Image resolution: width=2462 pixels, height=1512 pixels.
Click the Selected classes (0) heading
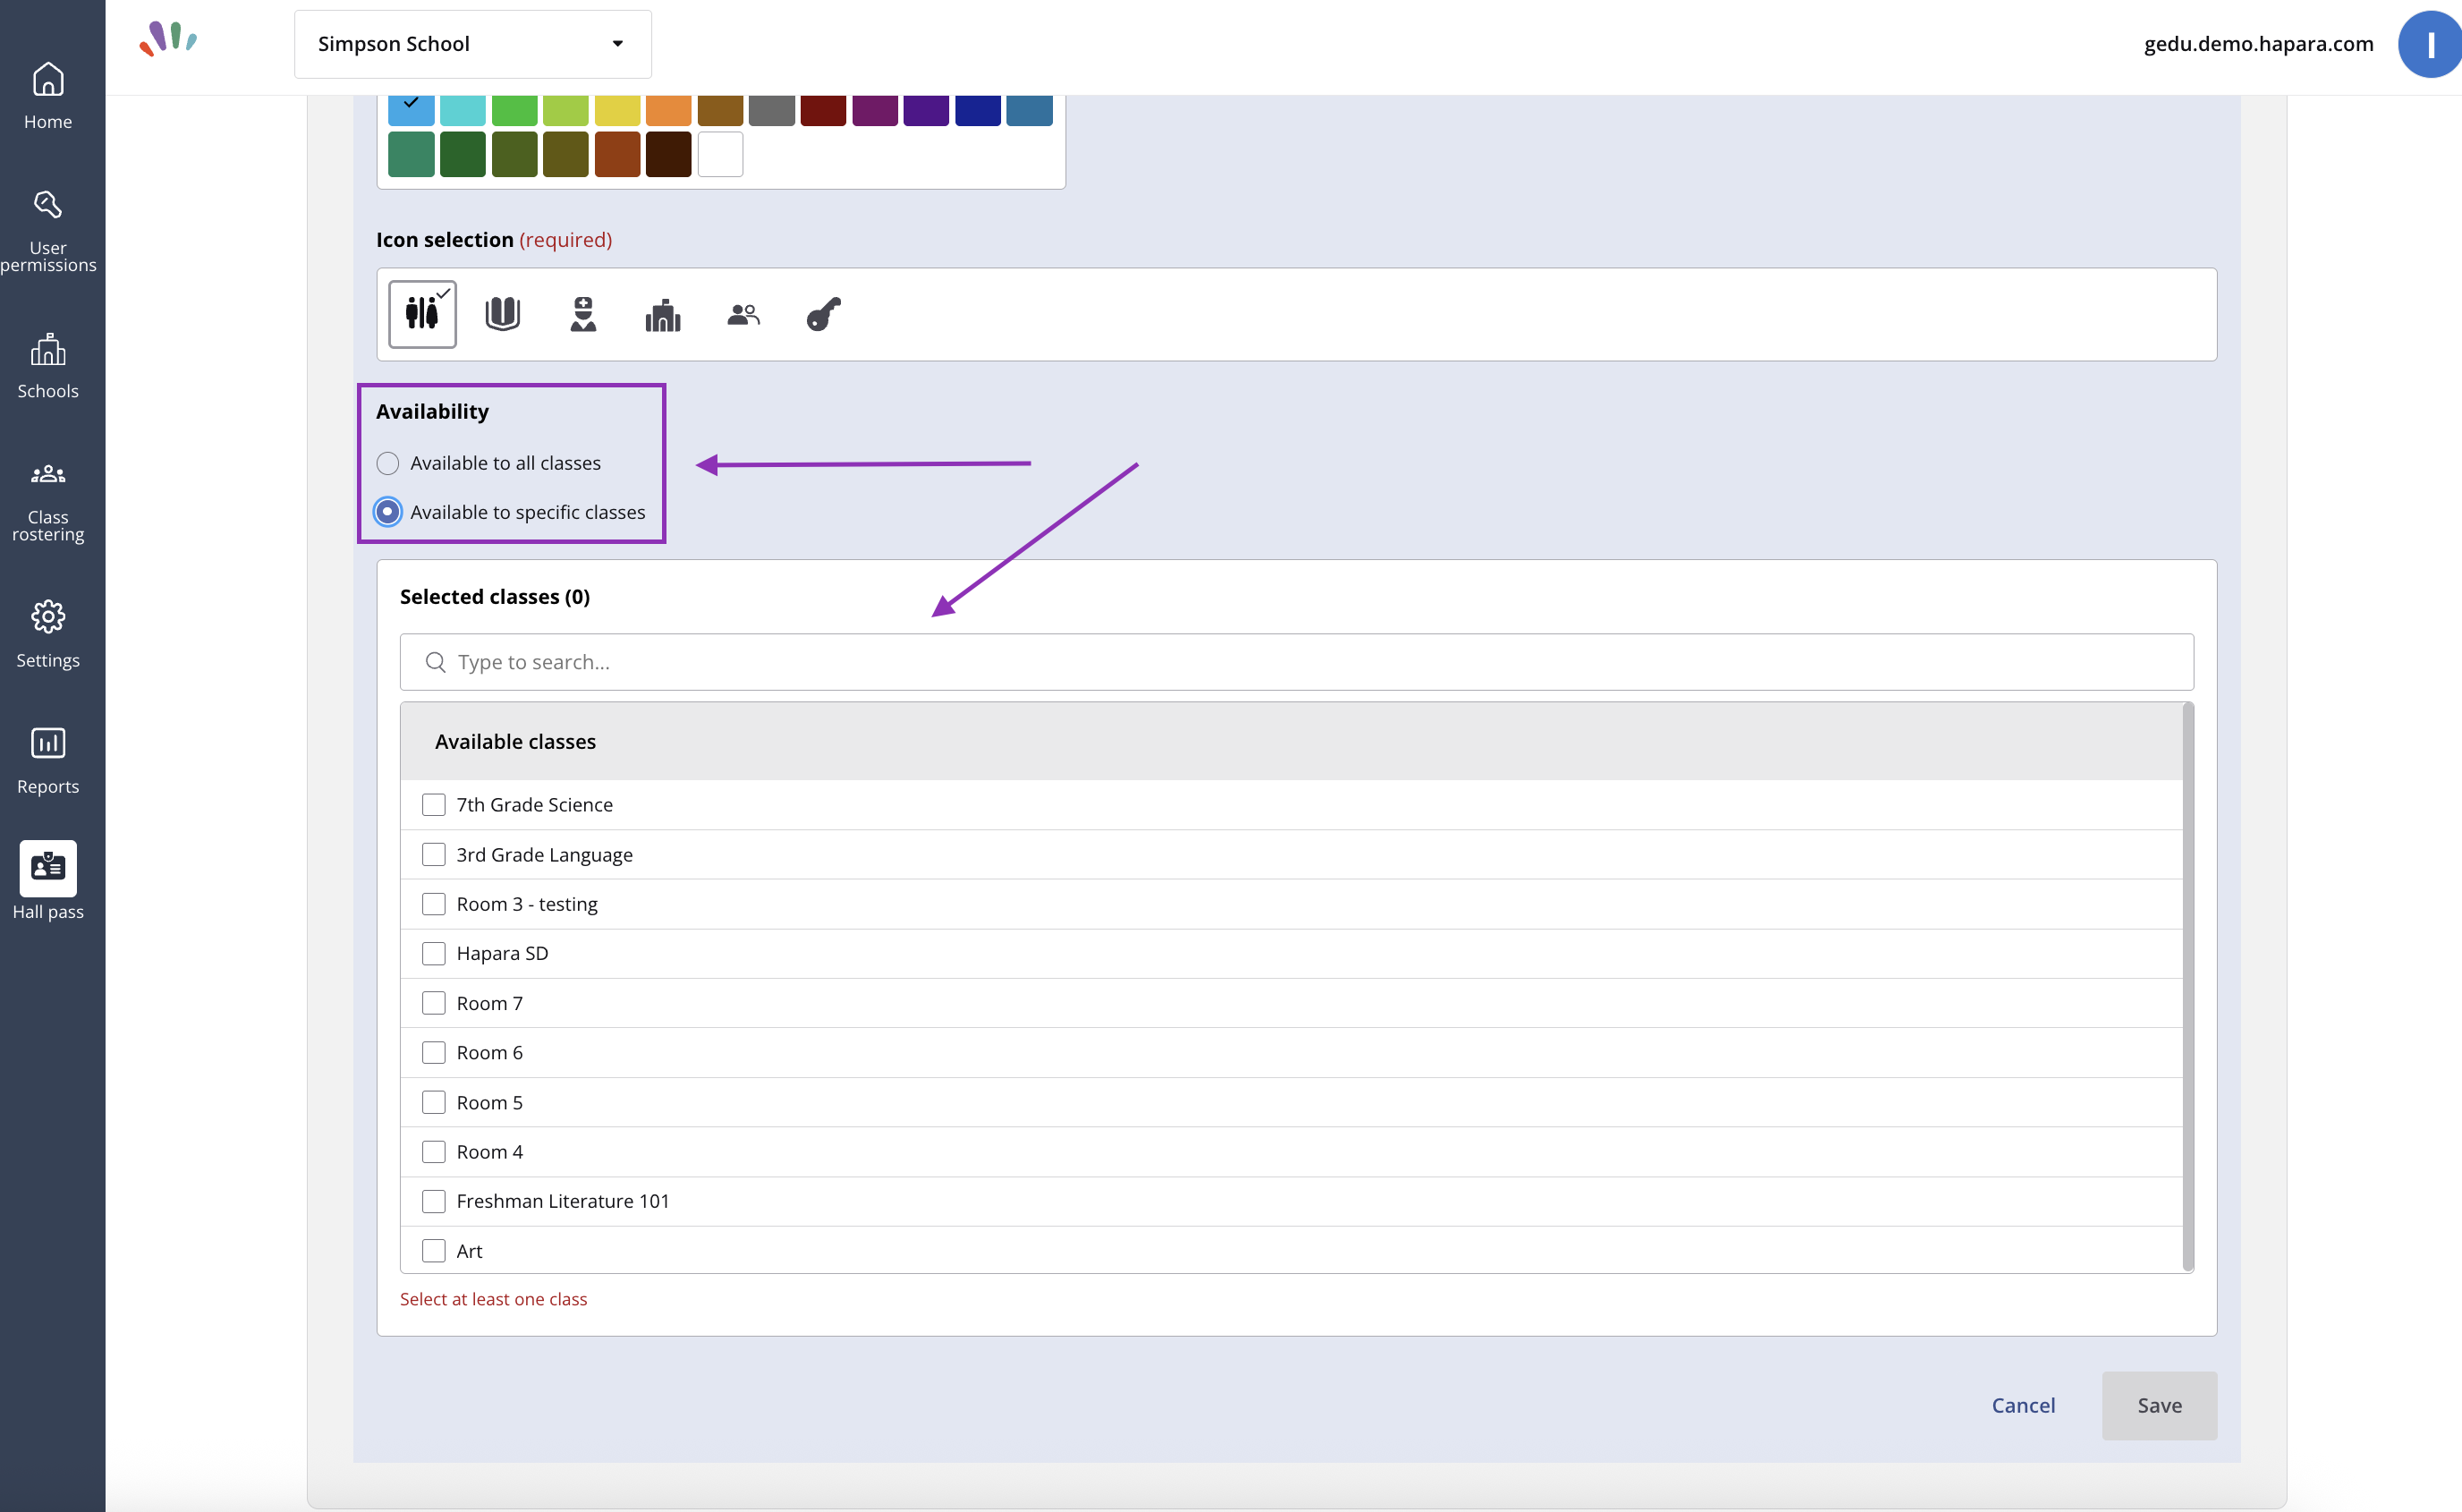[495, 597]
